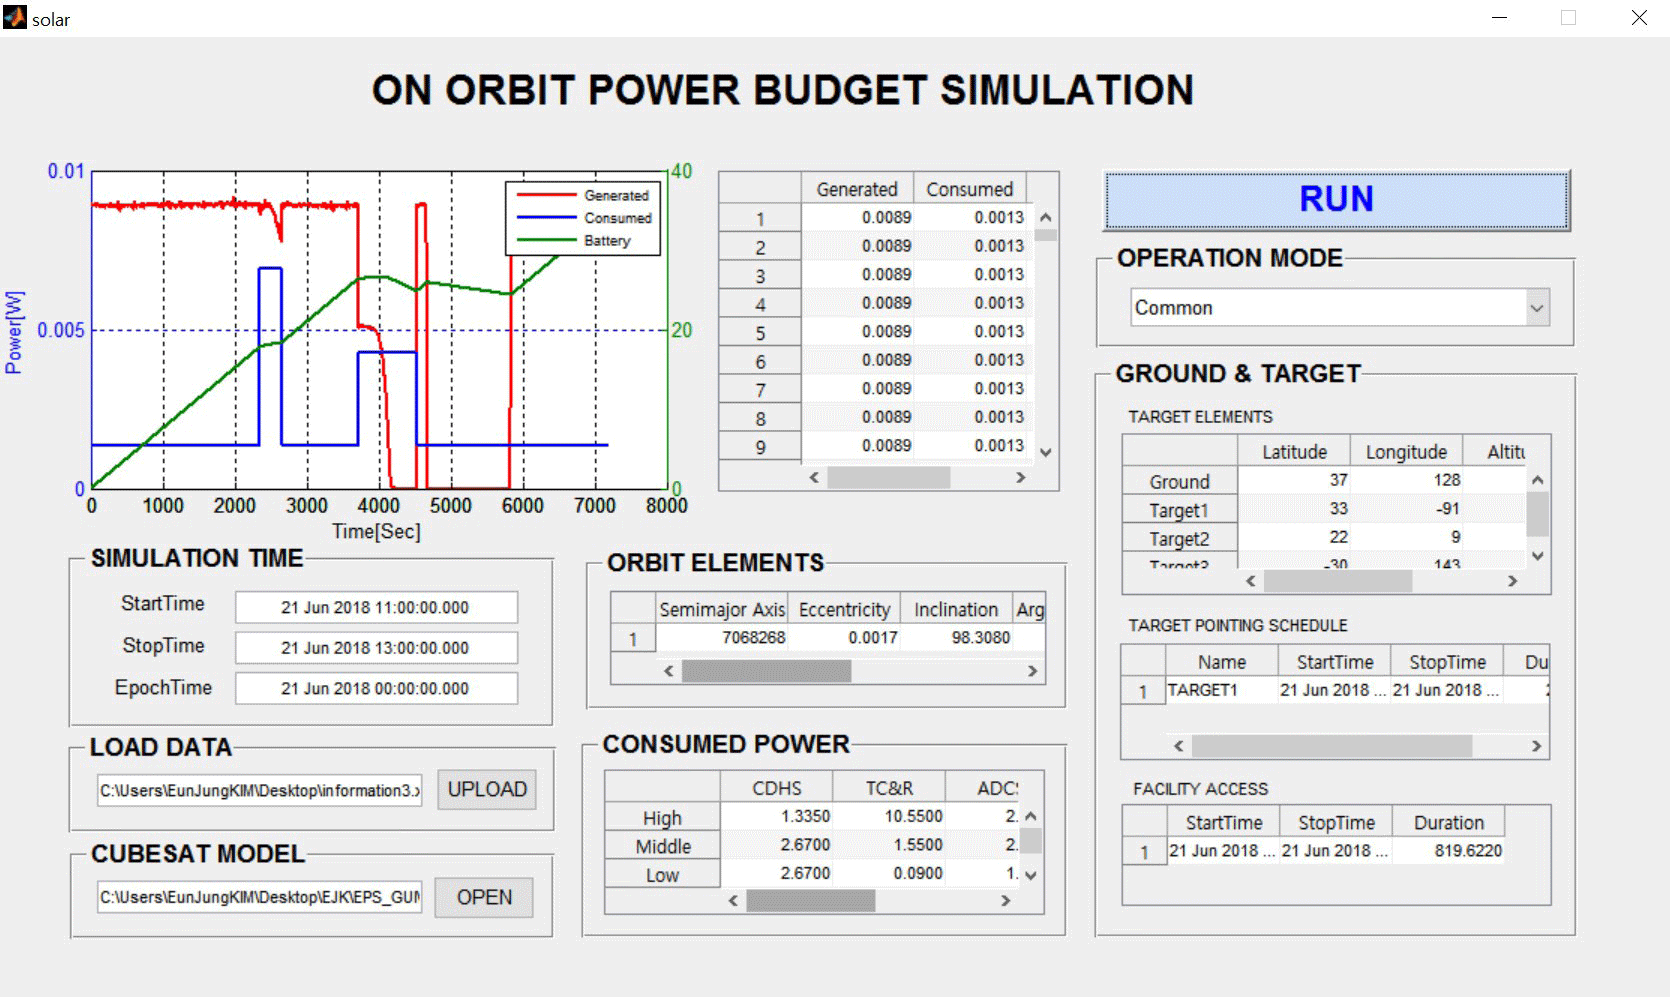Click the Duration column header in Facility Access

pos(1448,822)
